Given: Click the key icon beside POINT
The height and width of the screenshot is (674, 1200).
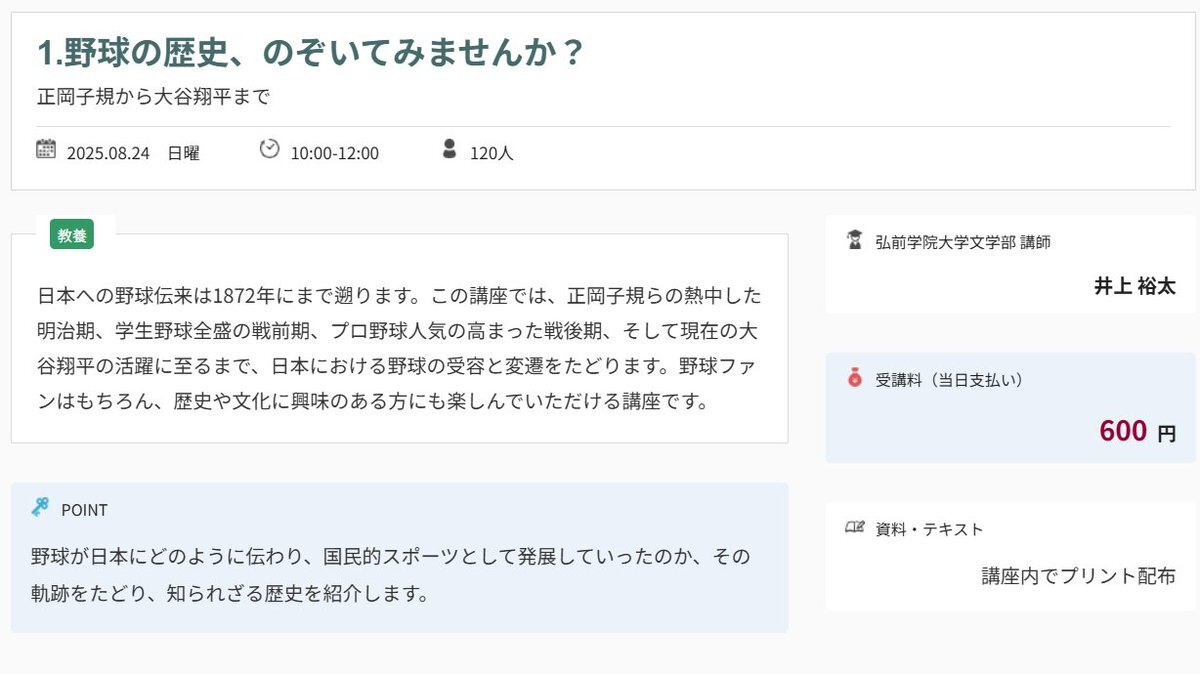Looking at the screenshot, I should point(40,507).
